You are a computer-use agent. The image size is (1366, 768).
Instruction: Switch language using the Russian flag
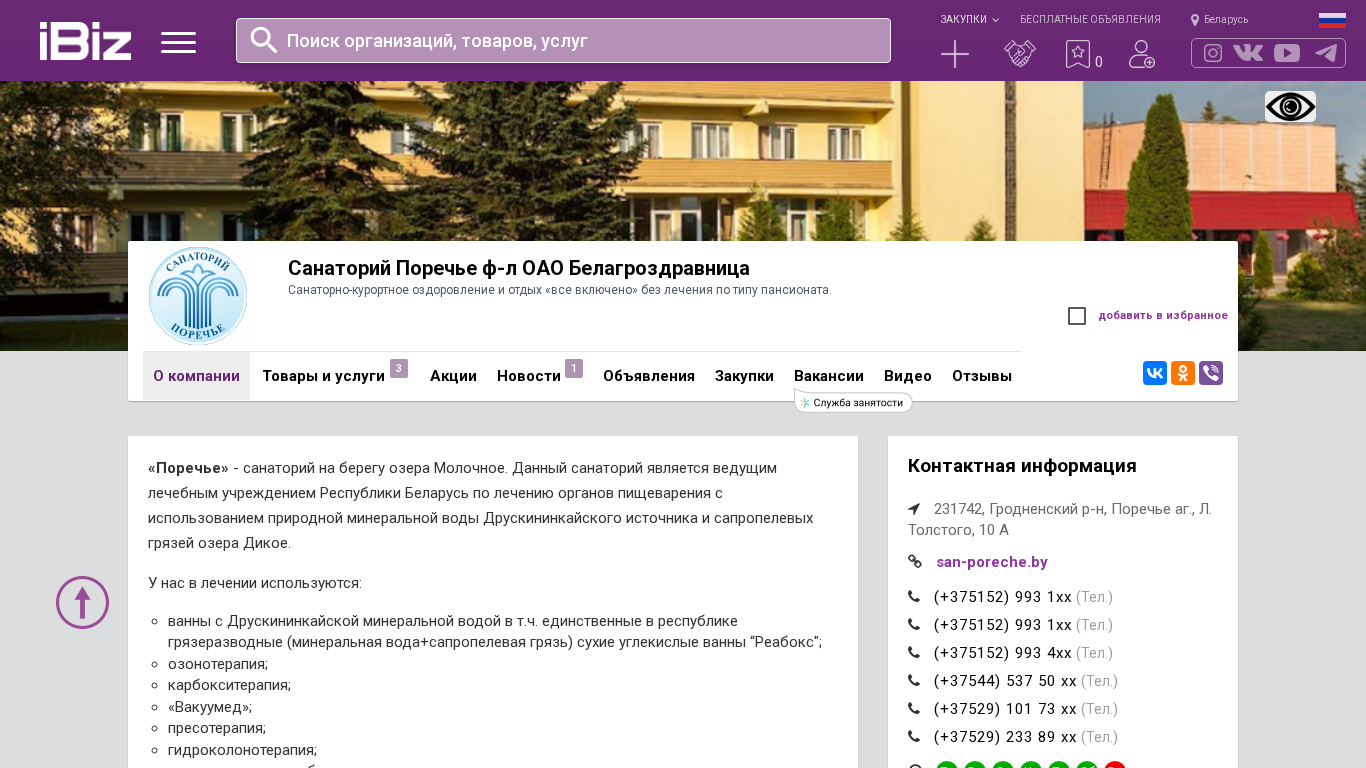(1332, 20)
